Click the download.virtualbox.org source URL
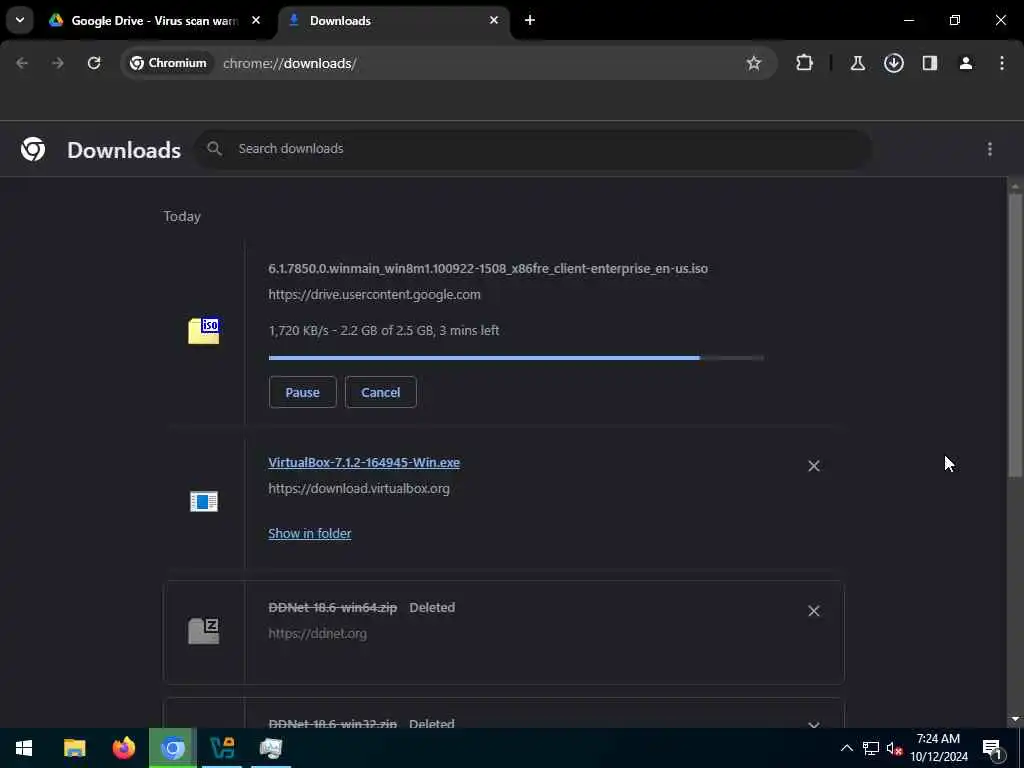The height and width of the screenshot is (768, 1024). [x=359, y=488]
